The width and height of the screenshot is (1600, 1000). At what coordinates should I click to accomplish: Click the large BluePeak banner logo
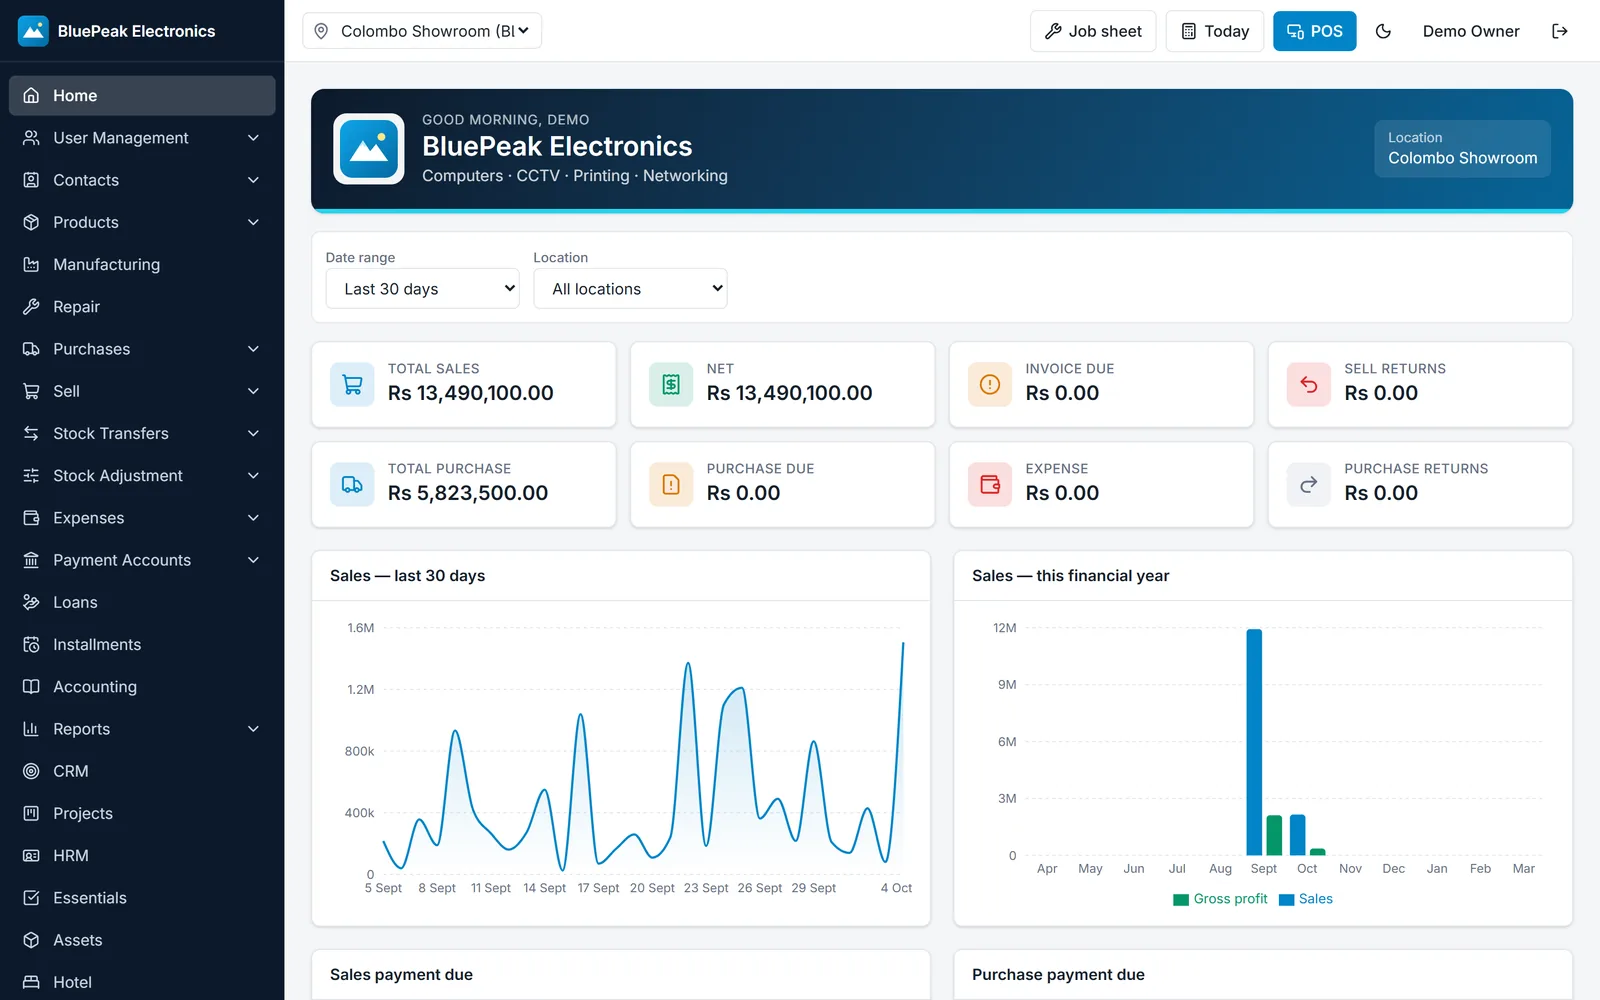(369, 149)
